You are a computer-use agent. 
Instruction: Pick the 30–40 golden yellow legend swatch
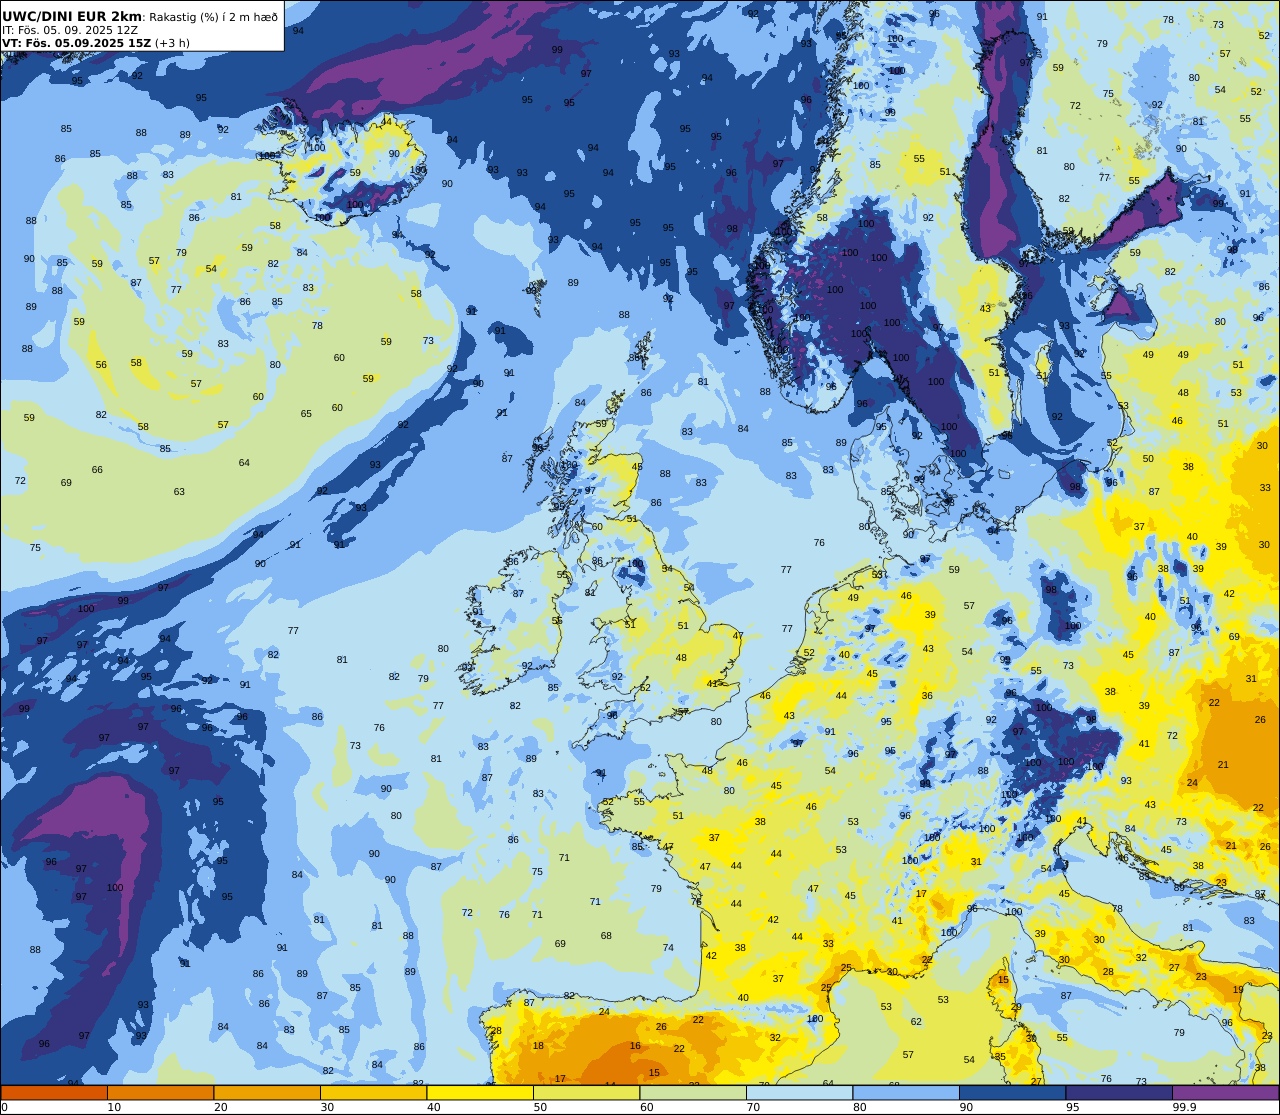tap(373, 1093)
